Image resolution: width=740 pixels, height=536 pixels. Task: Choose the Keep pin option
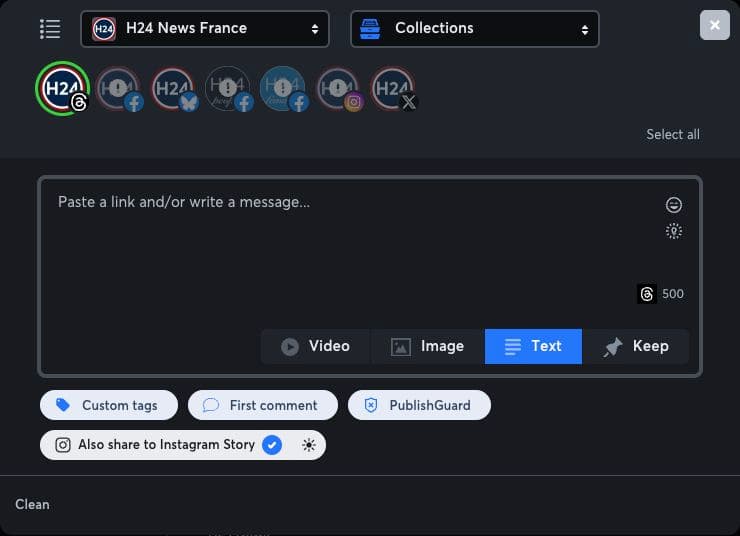click(636, 346)
